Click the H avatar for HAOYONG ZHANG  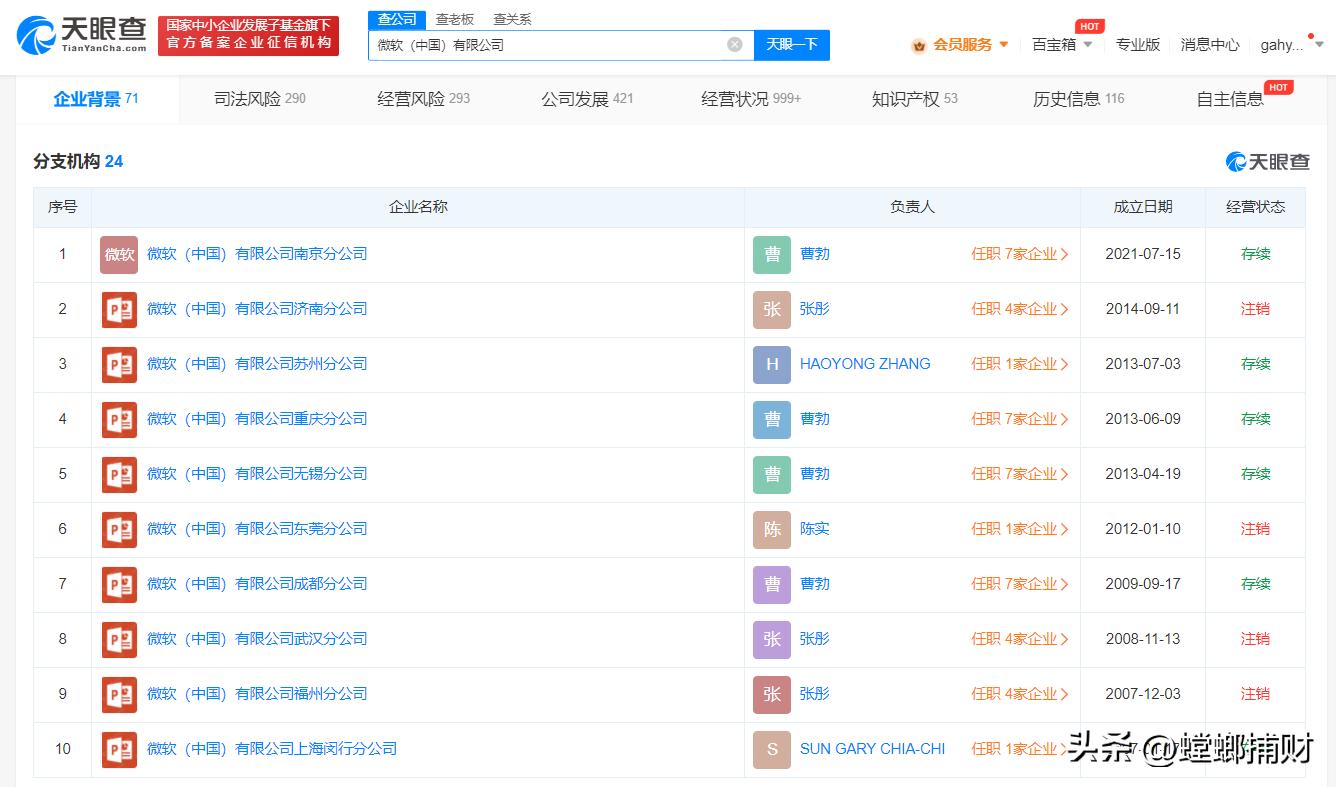tap(771, 364)
